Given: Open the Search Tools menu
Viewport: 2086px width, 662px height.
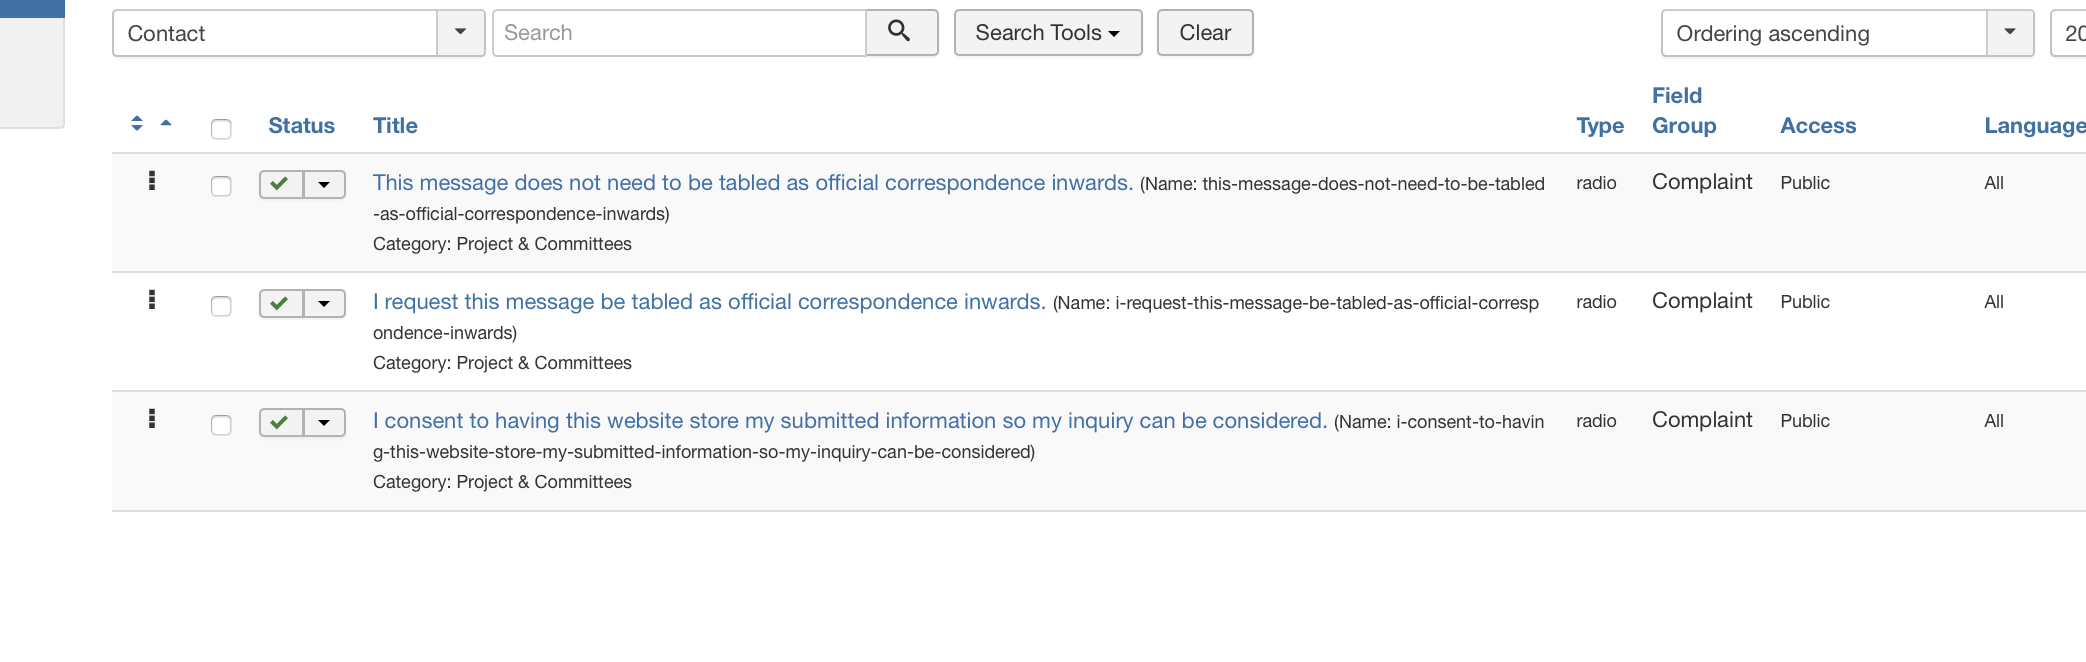Looking at the screenshot, I should click(x=1047, y=33).
